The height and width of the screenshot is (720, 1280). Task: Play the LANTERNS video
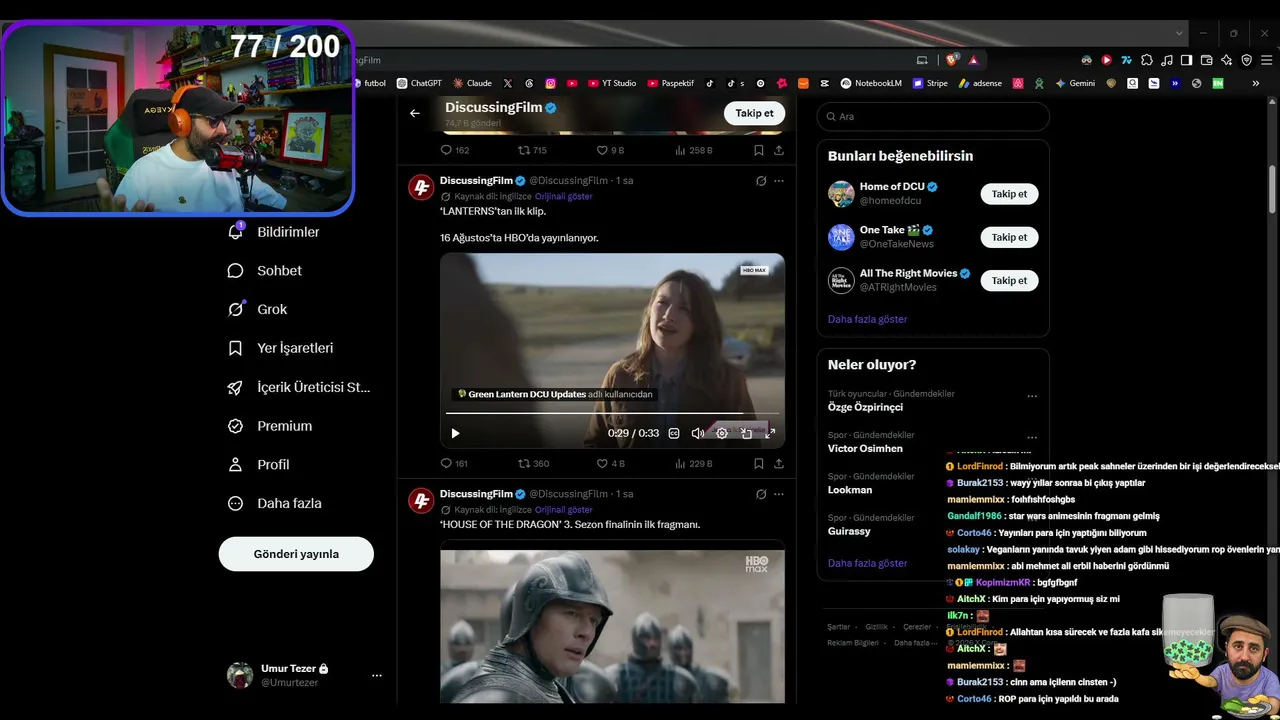point(455,433)
